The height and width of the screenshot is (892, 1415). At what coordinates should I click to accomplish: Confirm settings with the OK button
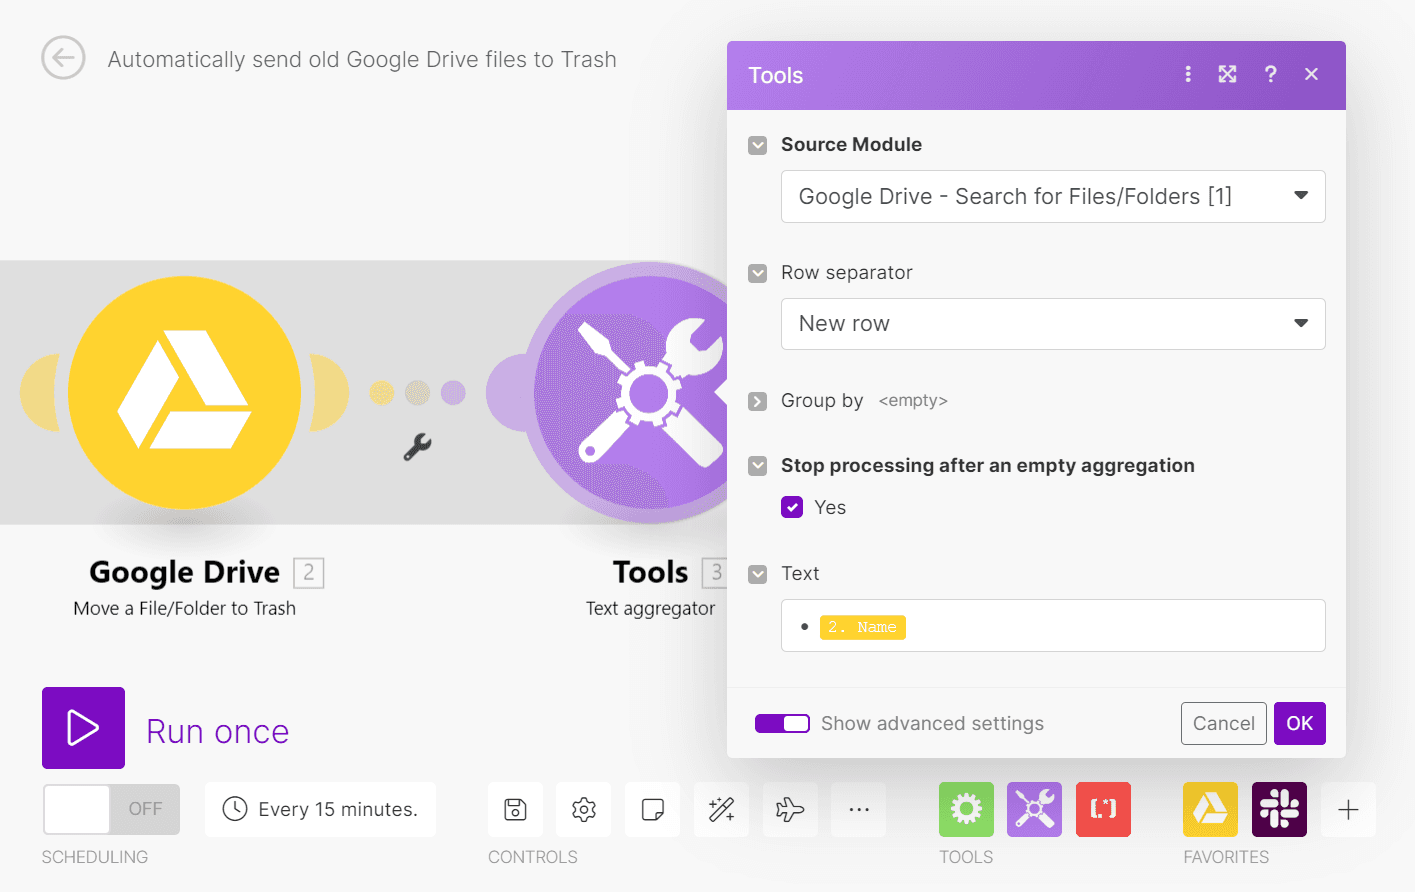click(x=1299, y=723)
